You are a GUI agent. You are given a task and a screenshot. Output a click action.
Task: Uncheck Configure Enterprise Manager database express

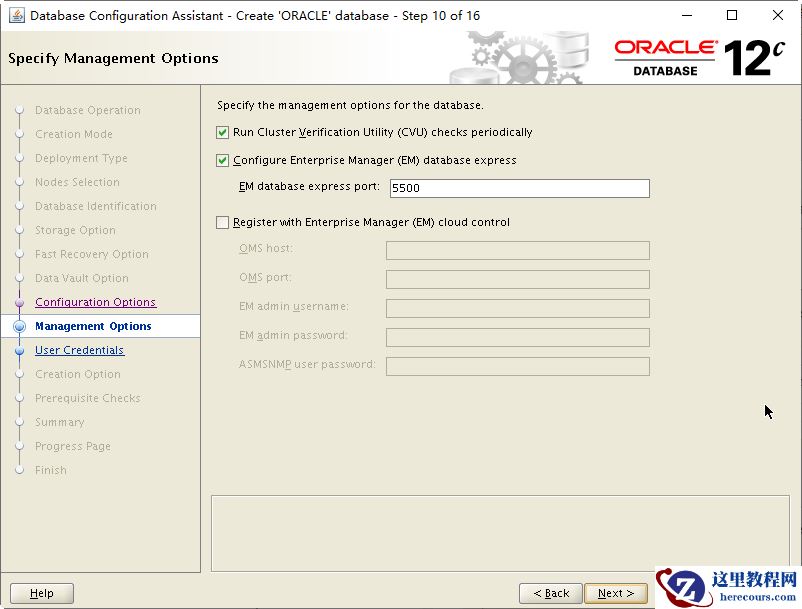point(222,161)
